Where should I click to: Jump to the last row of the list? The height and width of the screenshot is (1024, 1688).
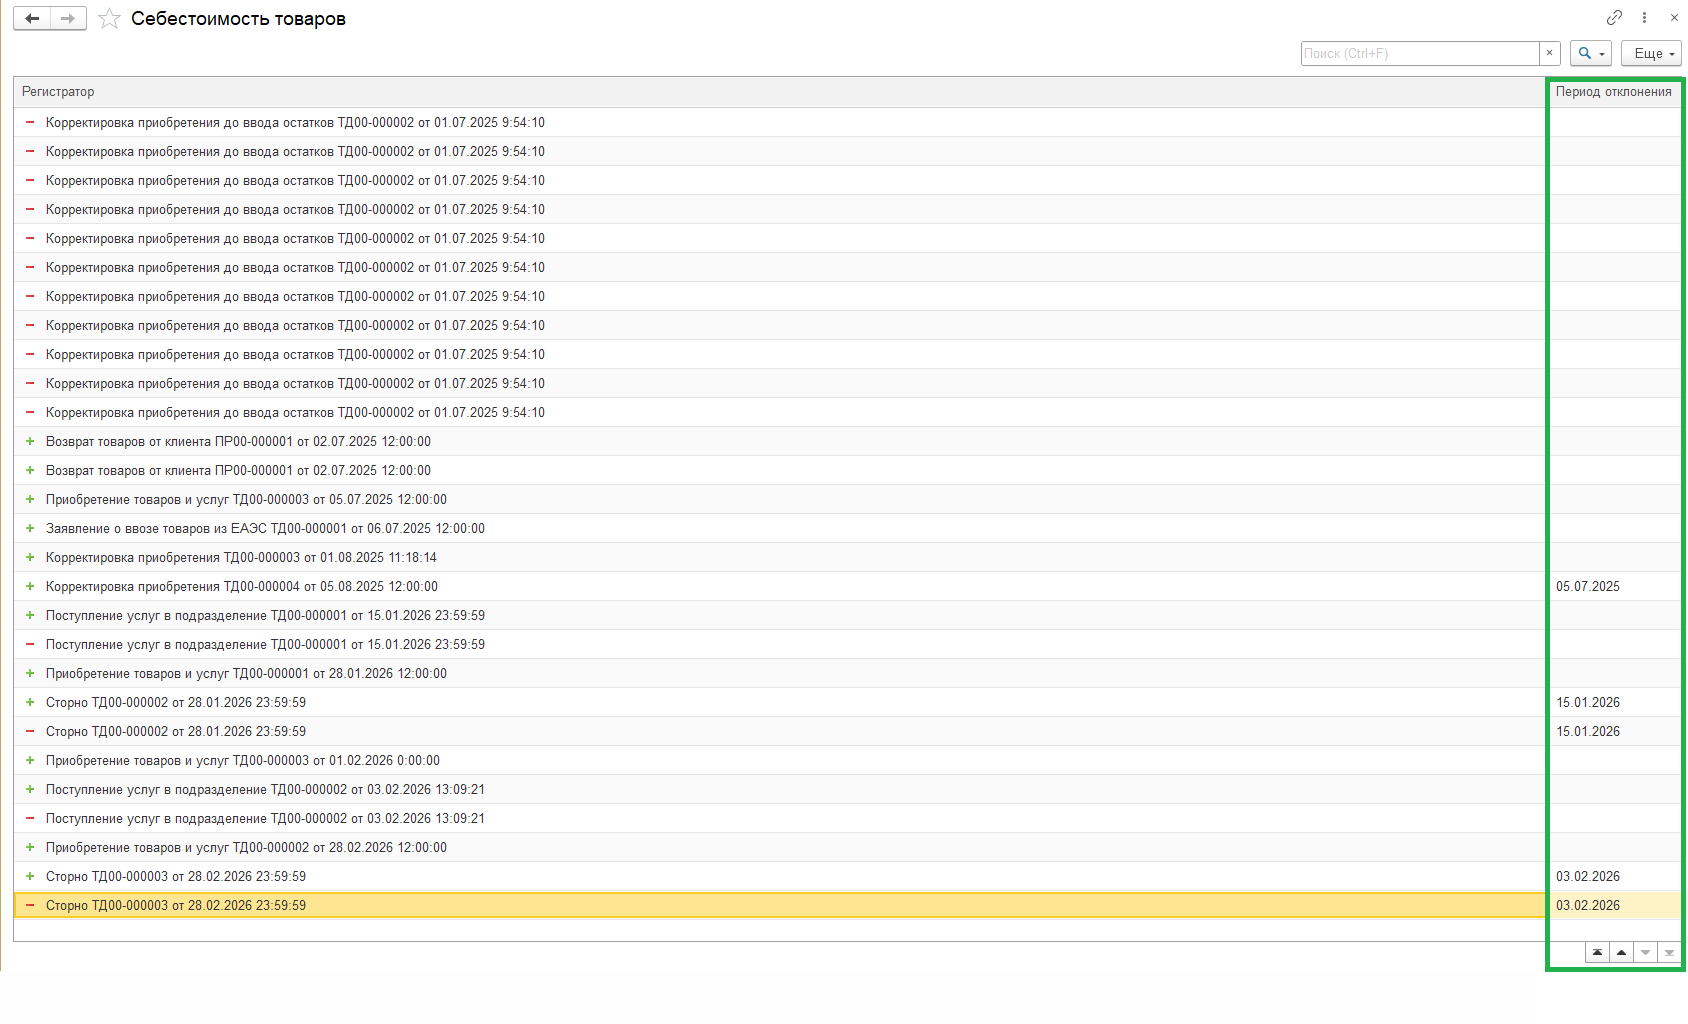(x=1669, y=952)
